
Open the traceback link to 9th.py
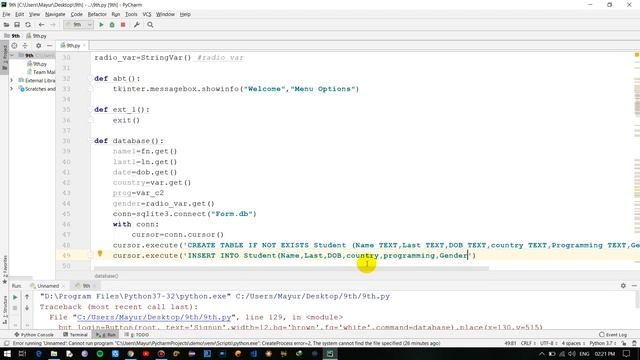point(154,317)
